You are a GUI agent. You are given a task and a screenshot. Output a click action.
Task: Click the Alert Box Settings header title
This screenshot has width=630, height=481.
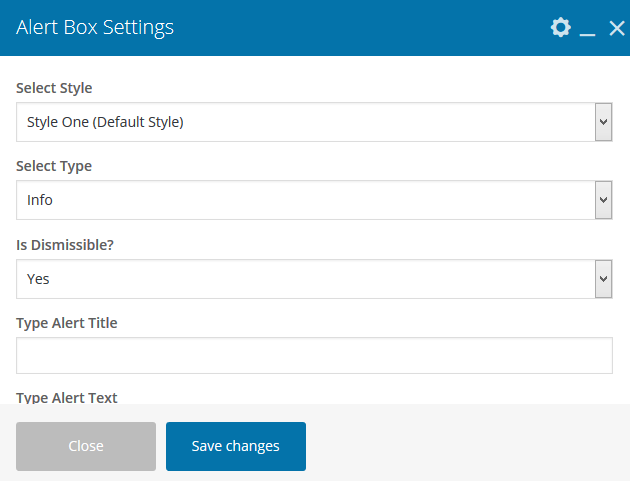point(95,28)
